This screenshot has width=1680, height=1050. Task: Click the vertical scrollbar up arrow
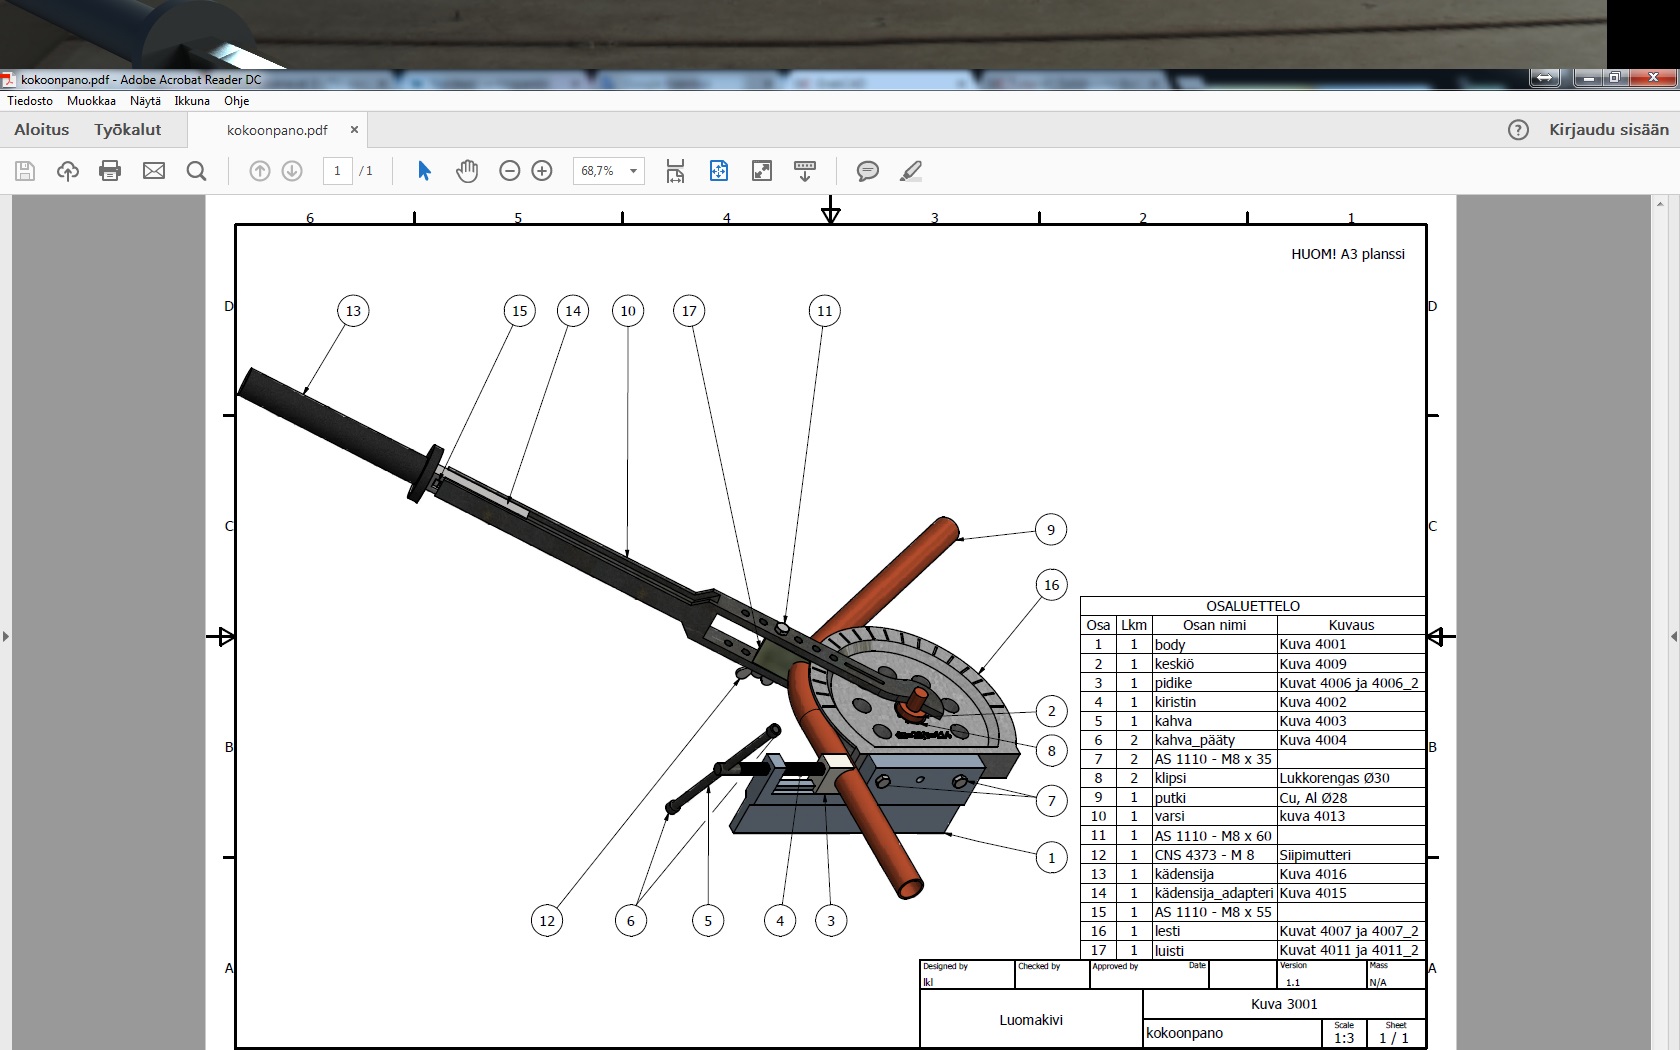pos(1662,205)
